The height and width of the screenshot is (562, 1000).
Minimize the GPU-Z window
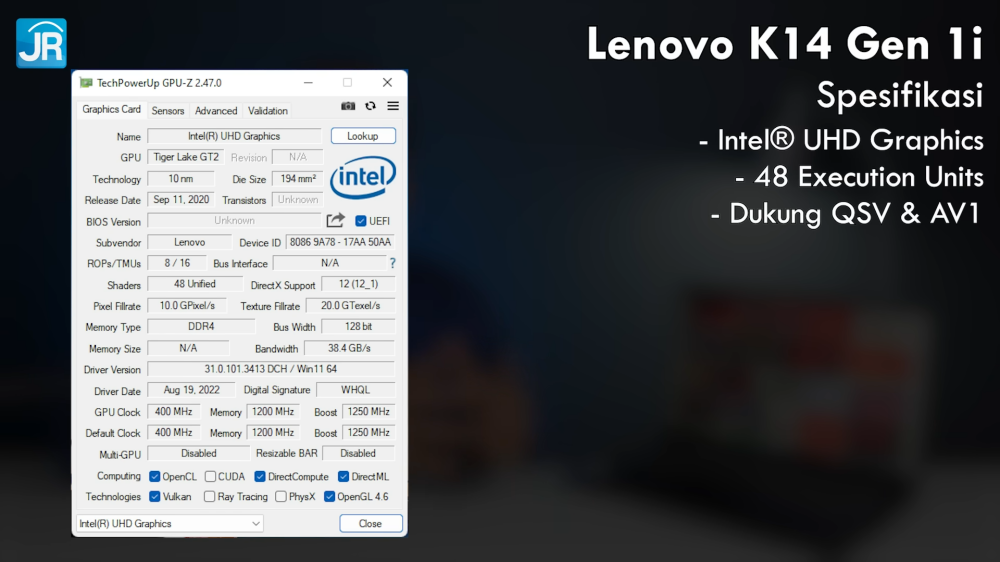[x=308, y=83]
